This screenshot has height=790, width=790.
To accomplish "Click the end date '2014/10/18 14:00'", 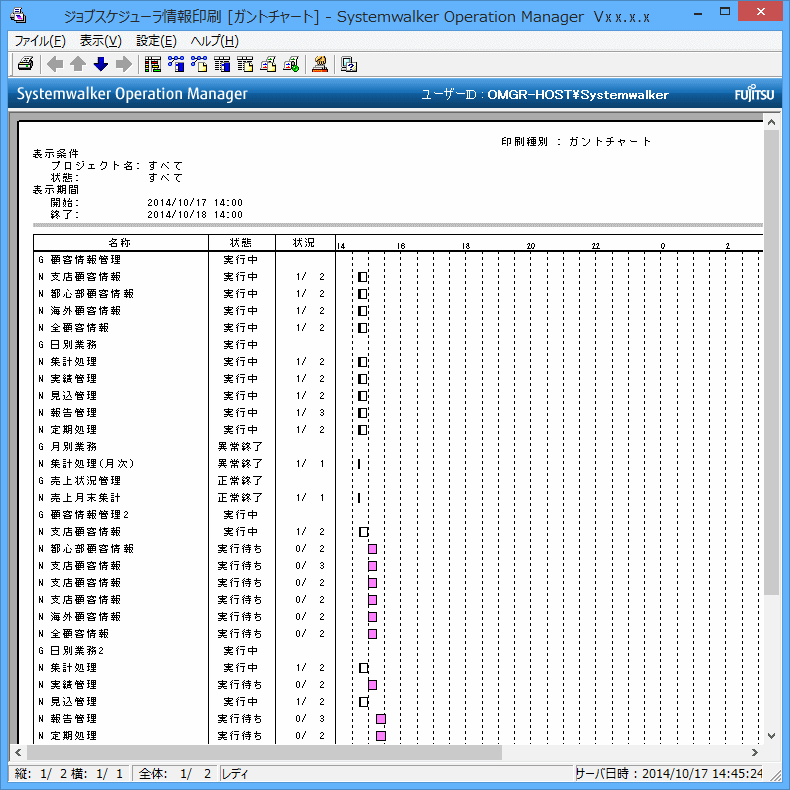I will point(195,215).
